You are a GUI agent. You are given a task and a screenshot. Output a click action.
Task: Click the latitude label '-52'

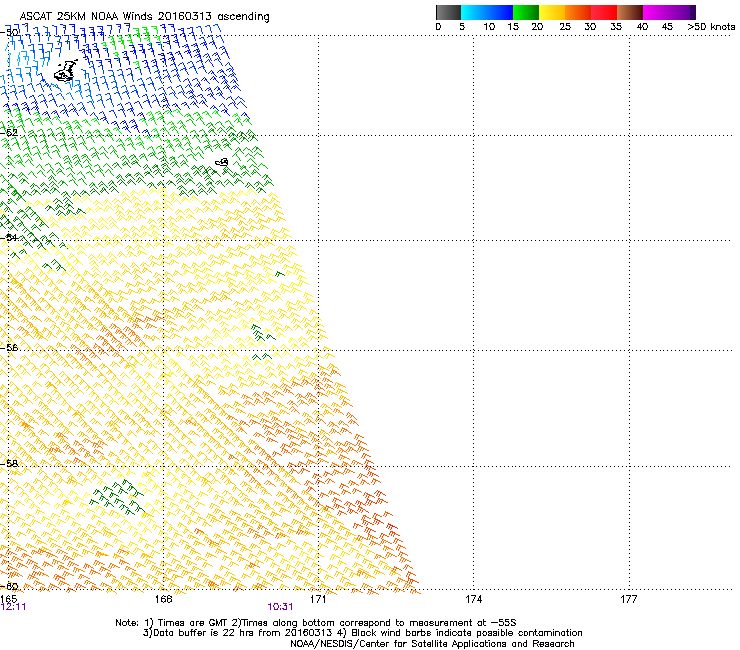(x=9, y=133)
